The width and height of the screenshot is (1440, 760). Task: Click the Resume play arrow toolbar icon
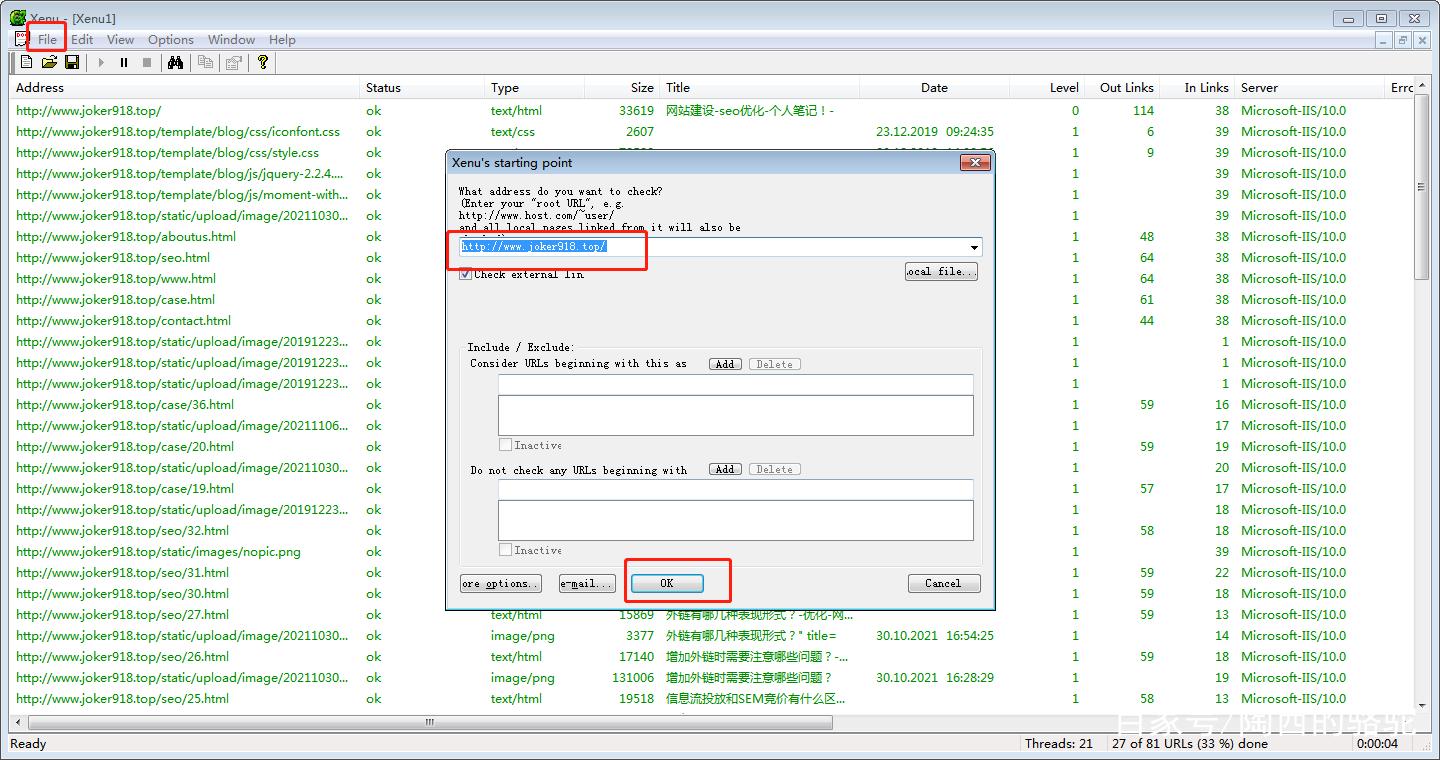101,62
